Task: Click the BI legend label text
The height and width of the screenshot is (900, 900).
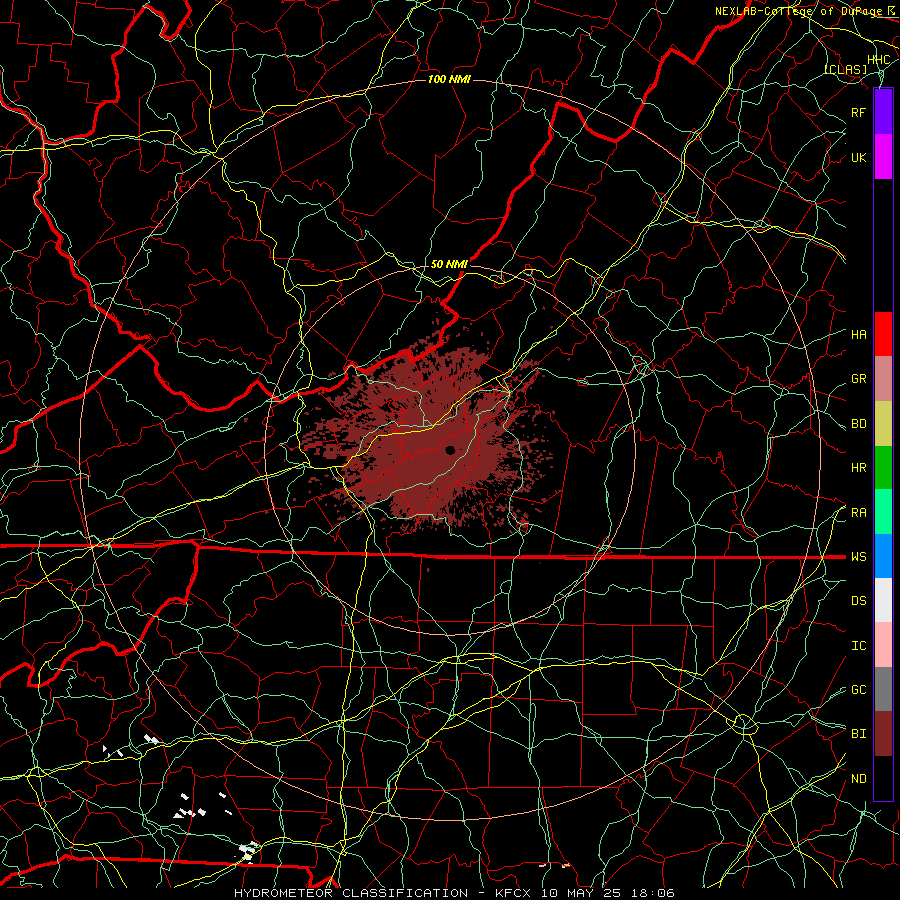Action: coord(859,734)
